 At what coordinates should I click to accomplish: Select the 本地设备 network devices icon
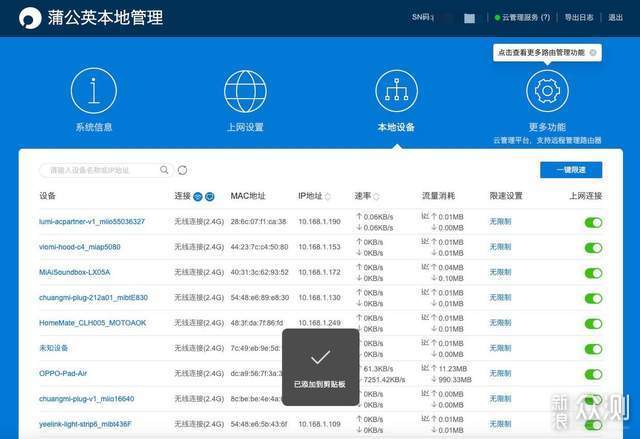coord(396,91)
